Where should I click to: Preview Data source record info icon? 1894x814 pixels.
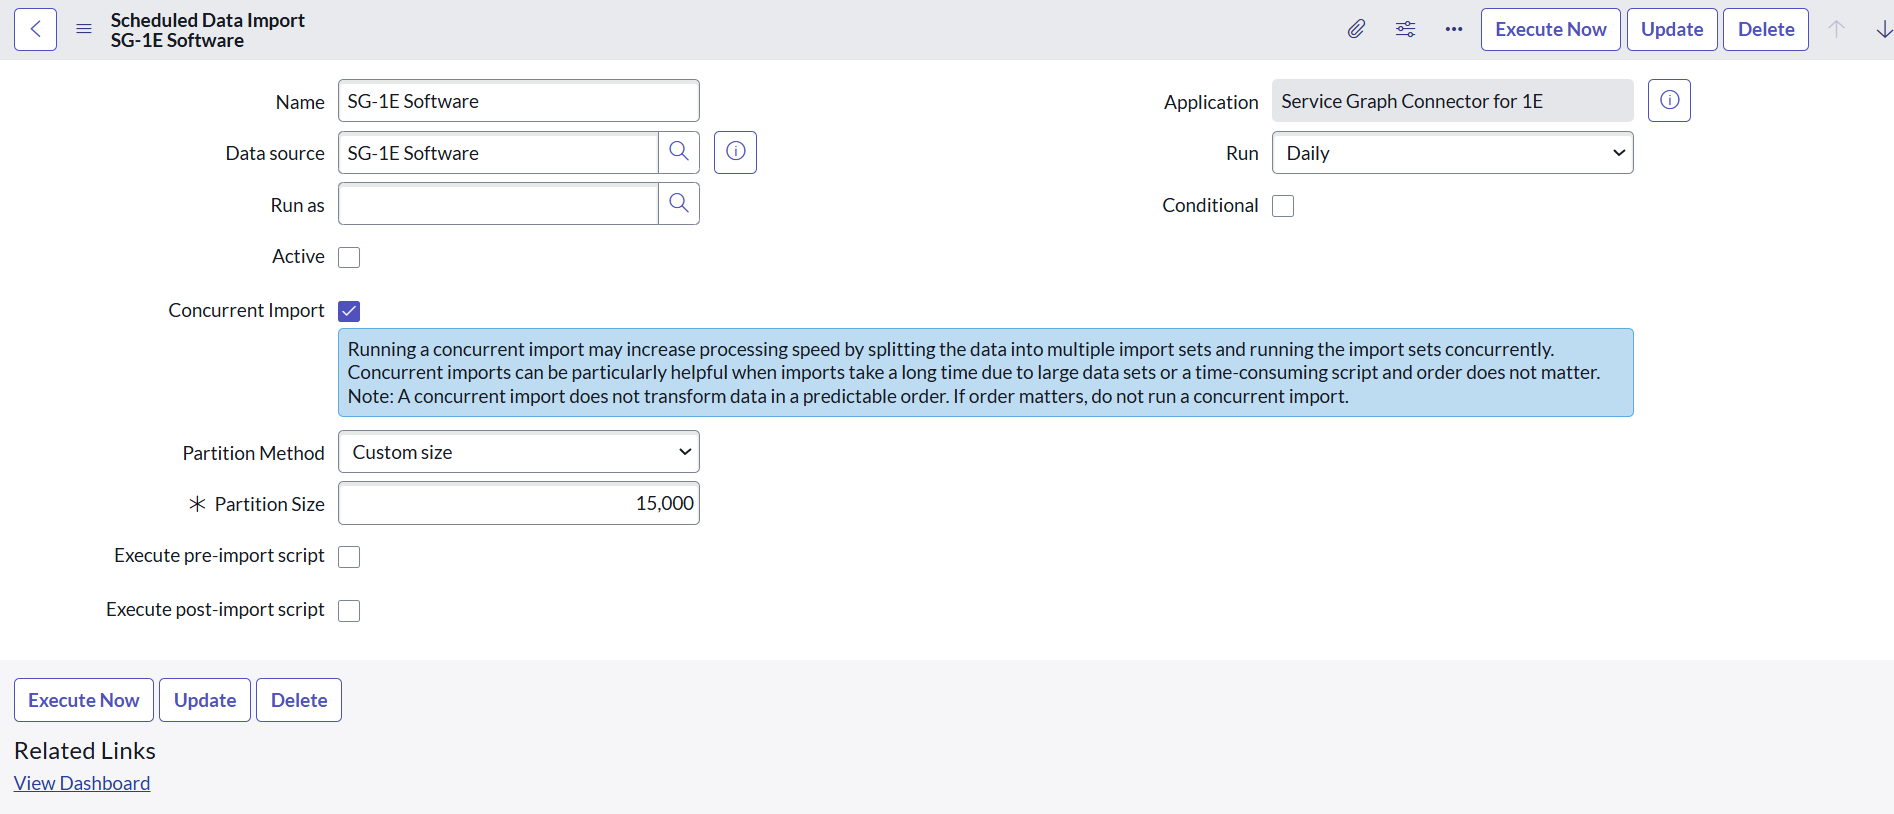tap(735, 152)
